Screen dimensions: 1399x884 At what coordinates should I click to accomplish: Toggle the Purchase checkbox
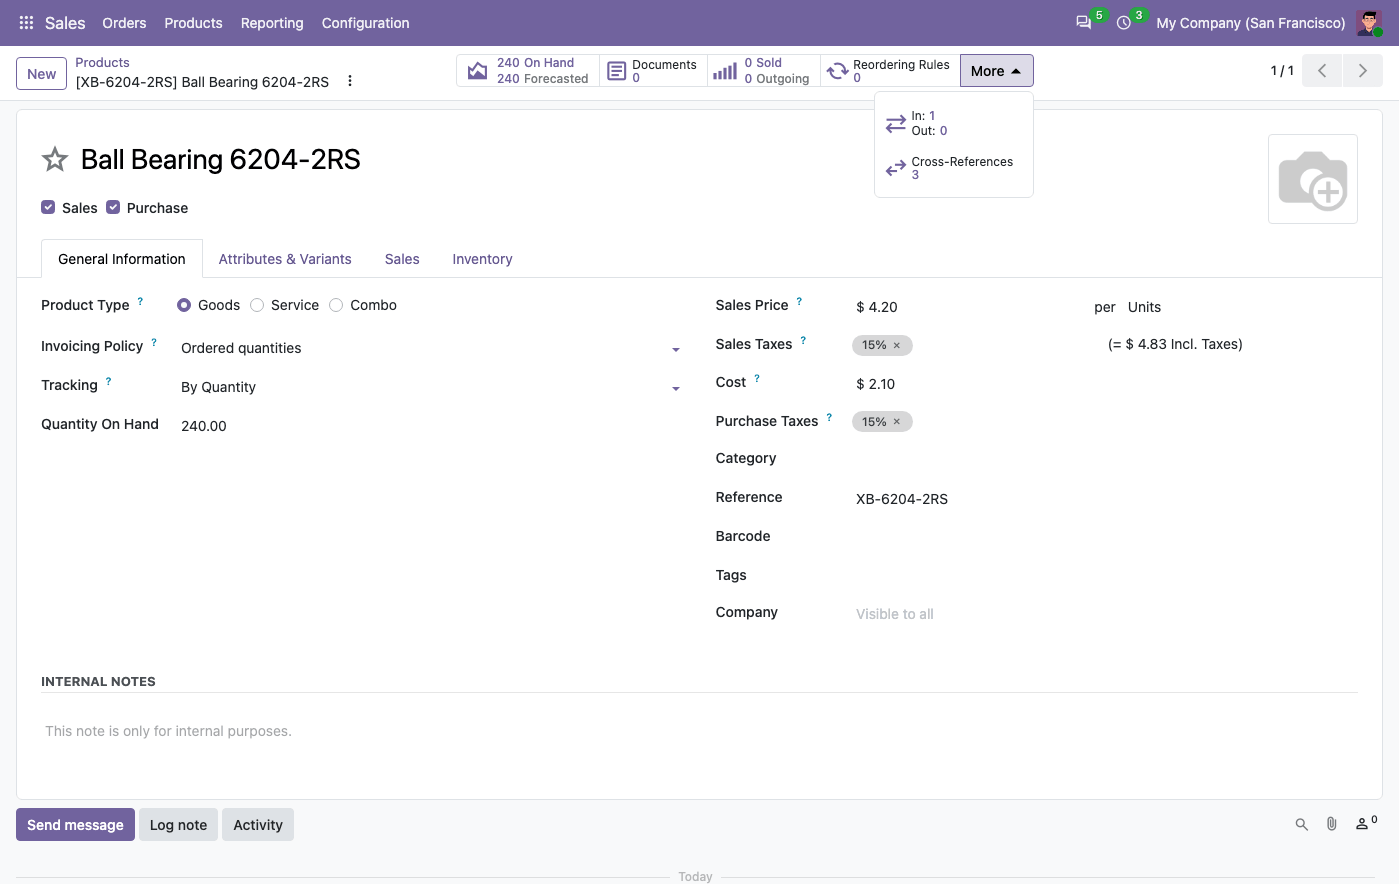pos(113,207)
